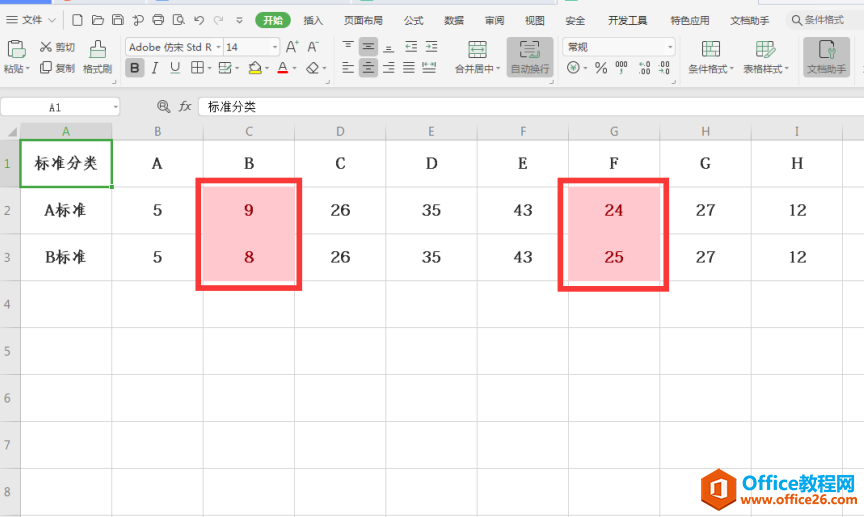This screenshot has height=517, width=864.
Task: Decrease indent
Action: click(x=411, y=47)
